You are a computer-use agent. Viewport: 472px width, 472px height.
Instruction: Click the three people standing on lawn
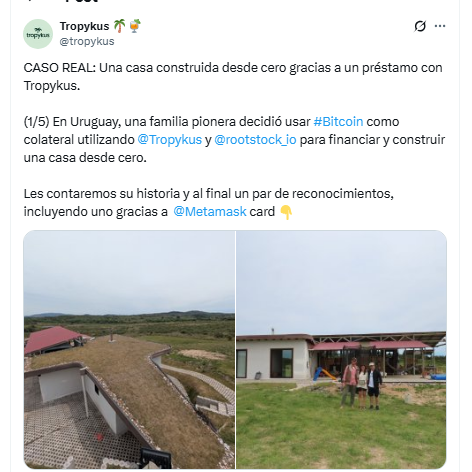pos(361,384)
